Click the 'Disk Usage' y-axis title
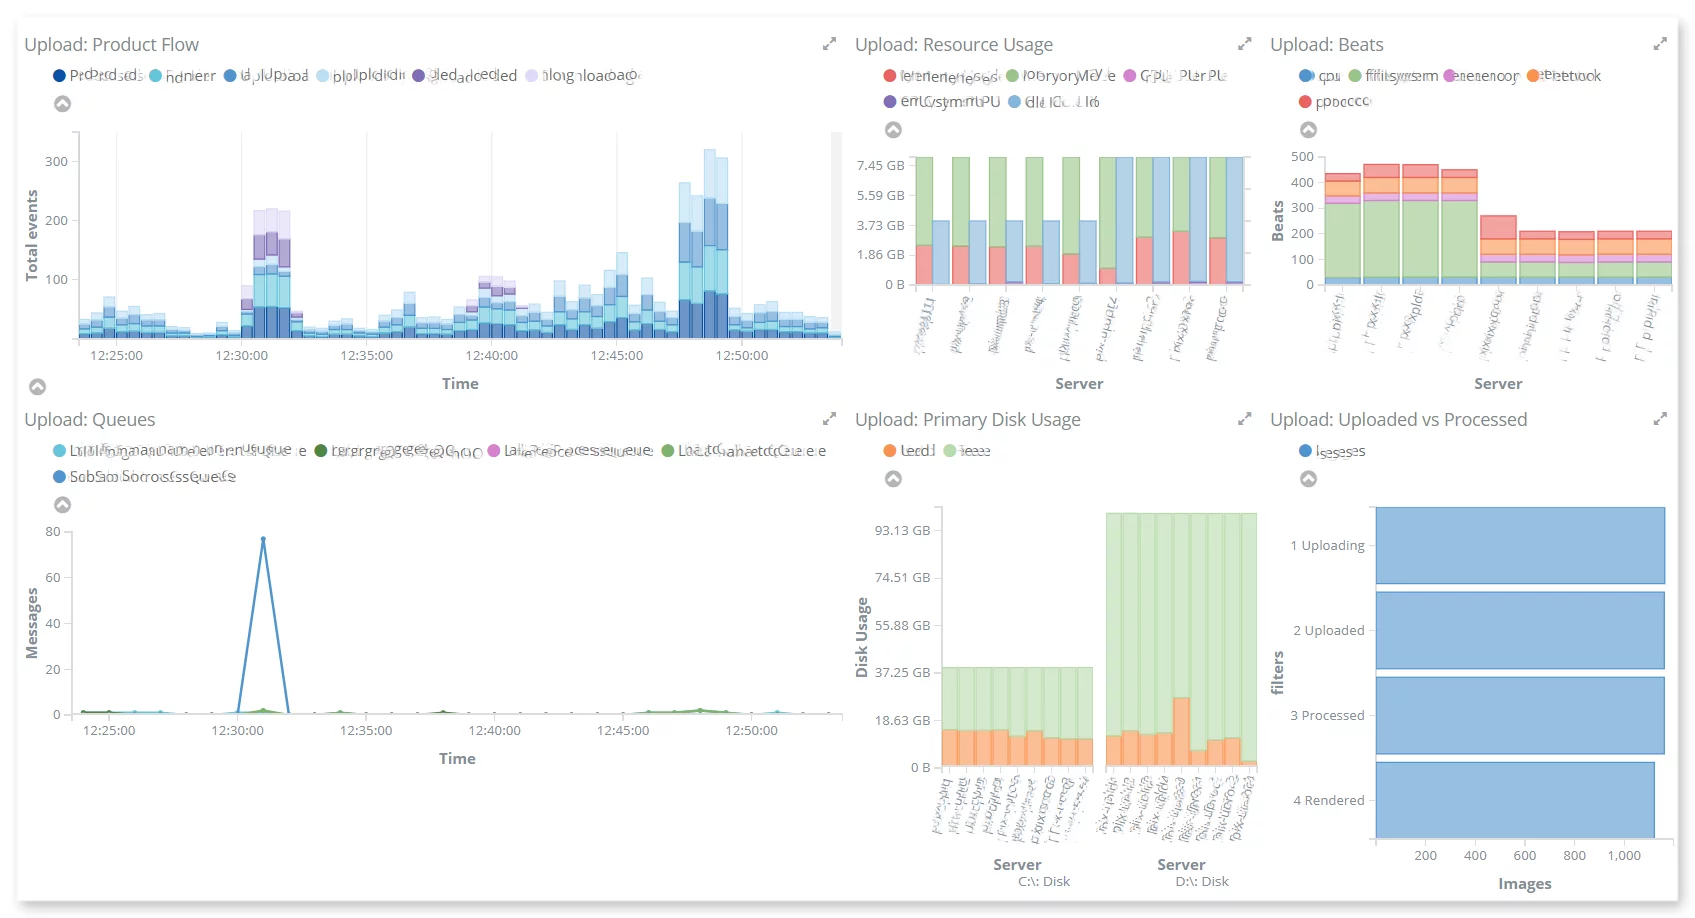The height and width of the screenshot is (918, 1695). click(x=862, y=638)
